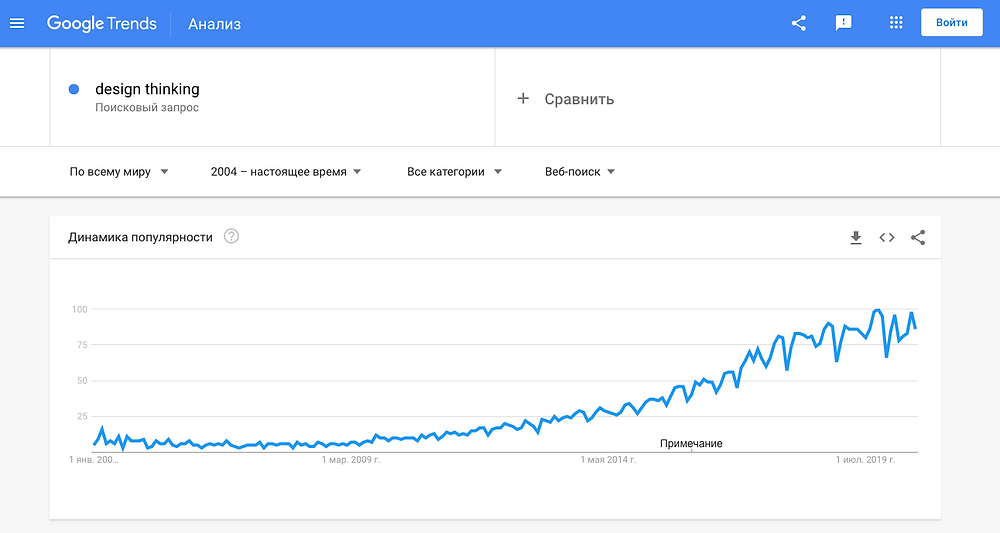
Task: Click the Примечание marker on the timeline
Action: coord(691,444)
